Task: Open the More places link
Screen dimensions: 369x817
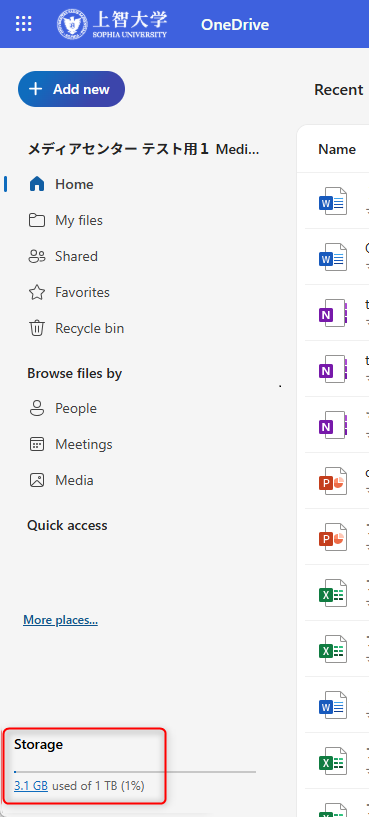Action: [x=60, y=620]
